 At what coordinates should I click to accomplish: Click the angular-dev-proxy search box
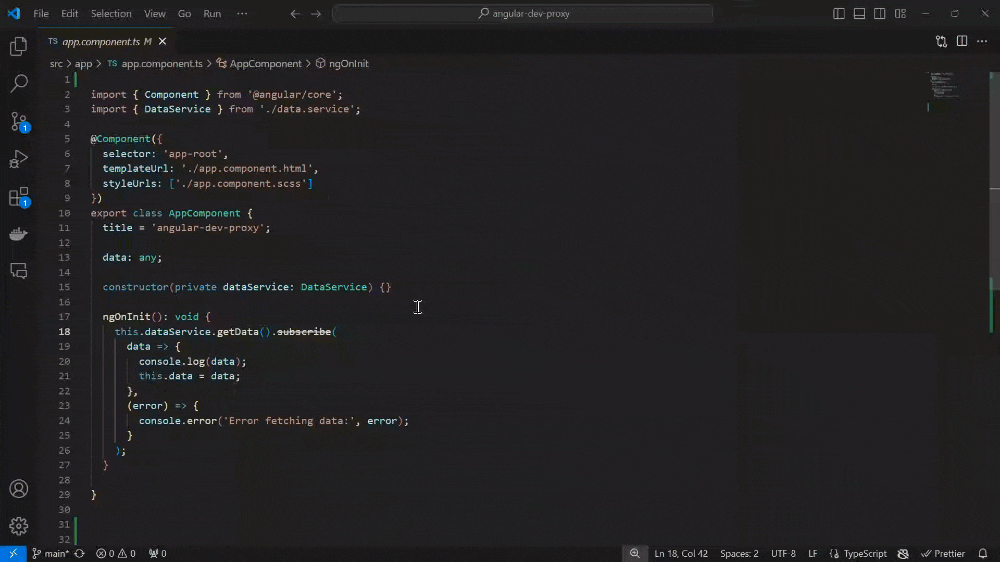522,14
